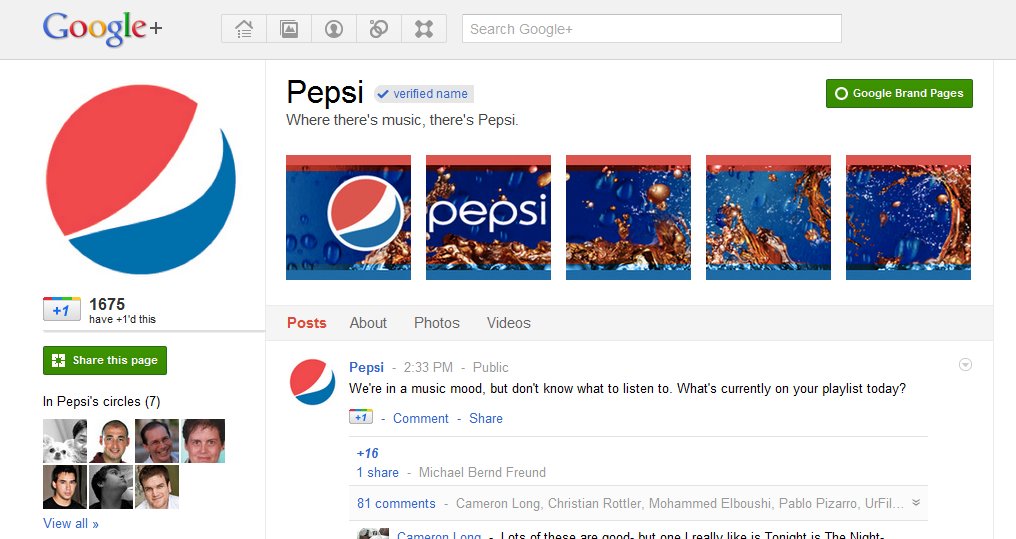1016x539 pixels.
Task: Open fourth circle photo in top row
Action: click(203, 441)
